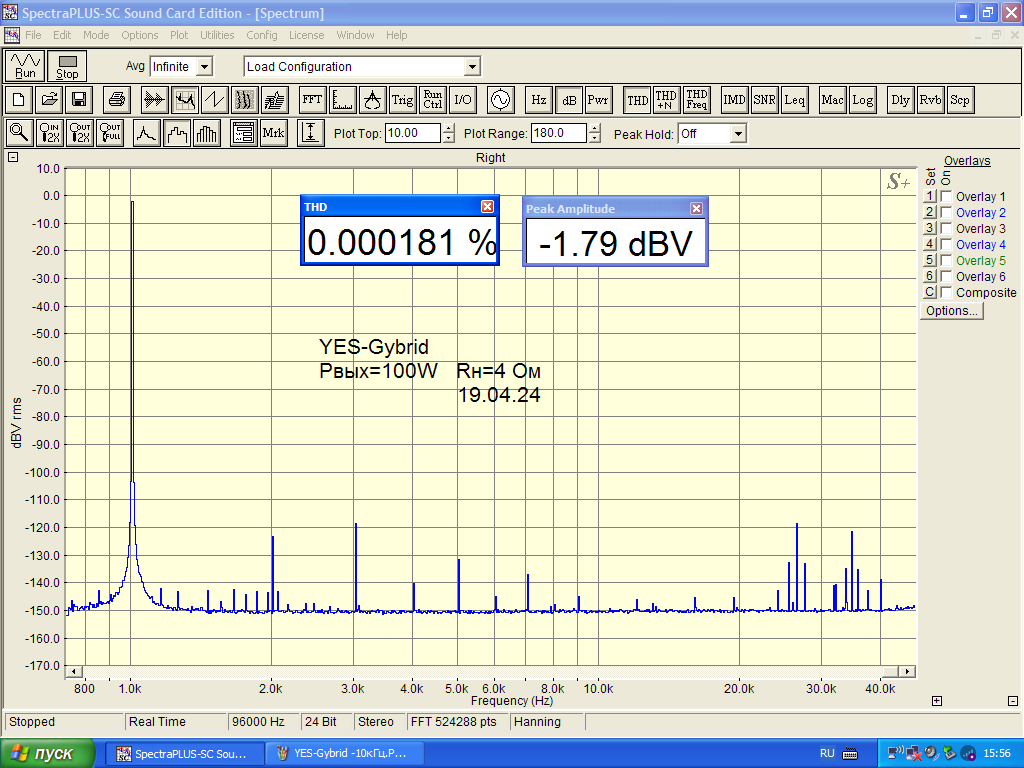The width and height of the screenshot is (1024, 768).
Task: Click the Trig trigger button
Action: (402, 100)
